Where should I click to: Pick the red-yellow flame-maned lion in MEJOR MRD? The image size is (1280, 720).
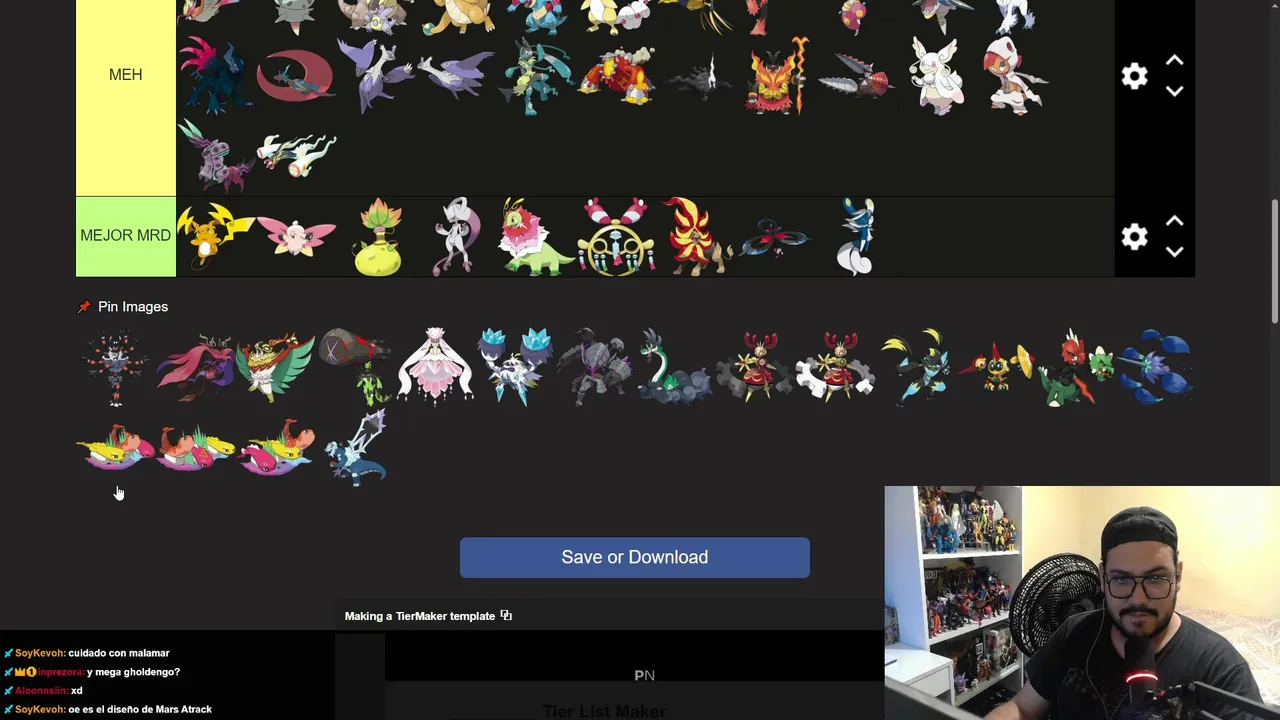tap(696, 236)
